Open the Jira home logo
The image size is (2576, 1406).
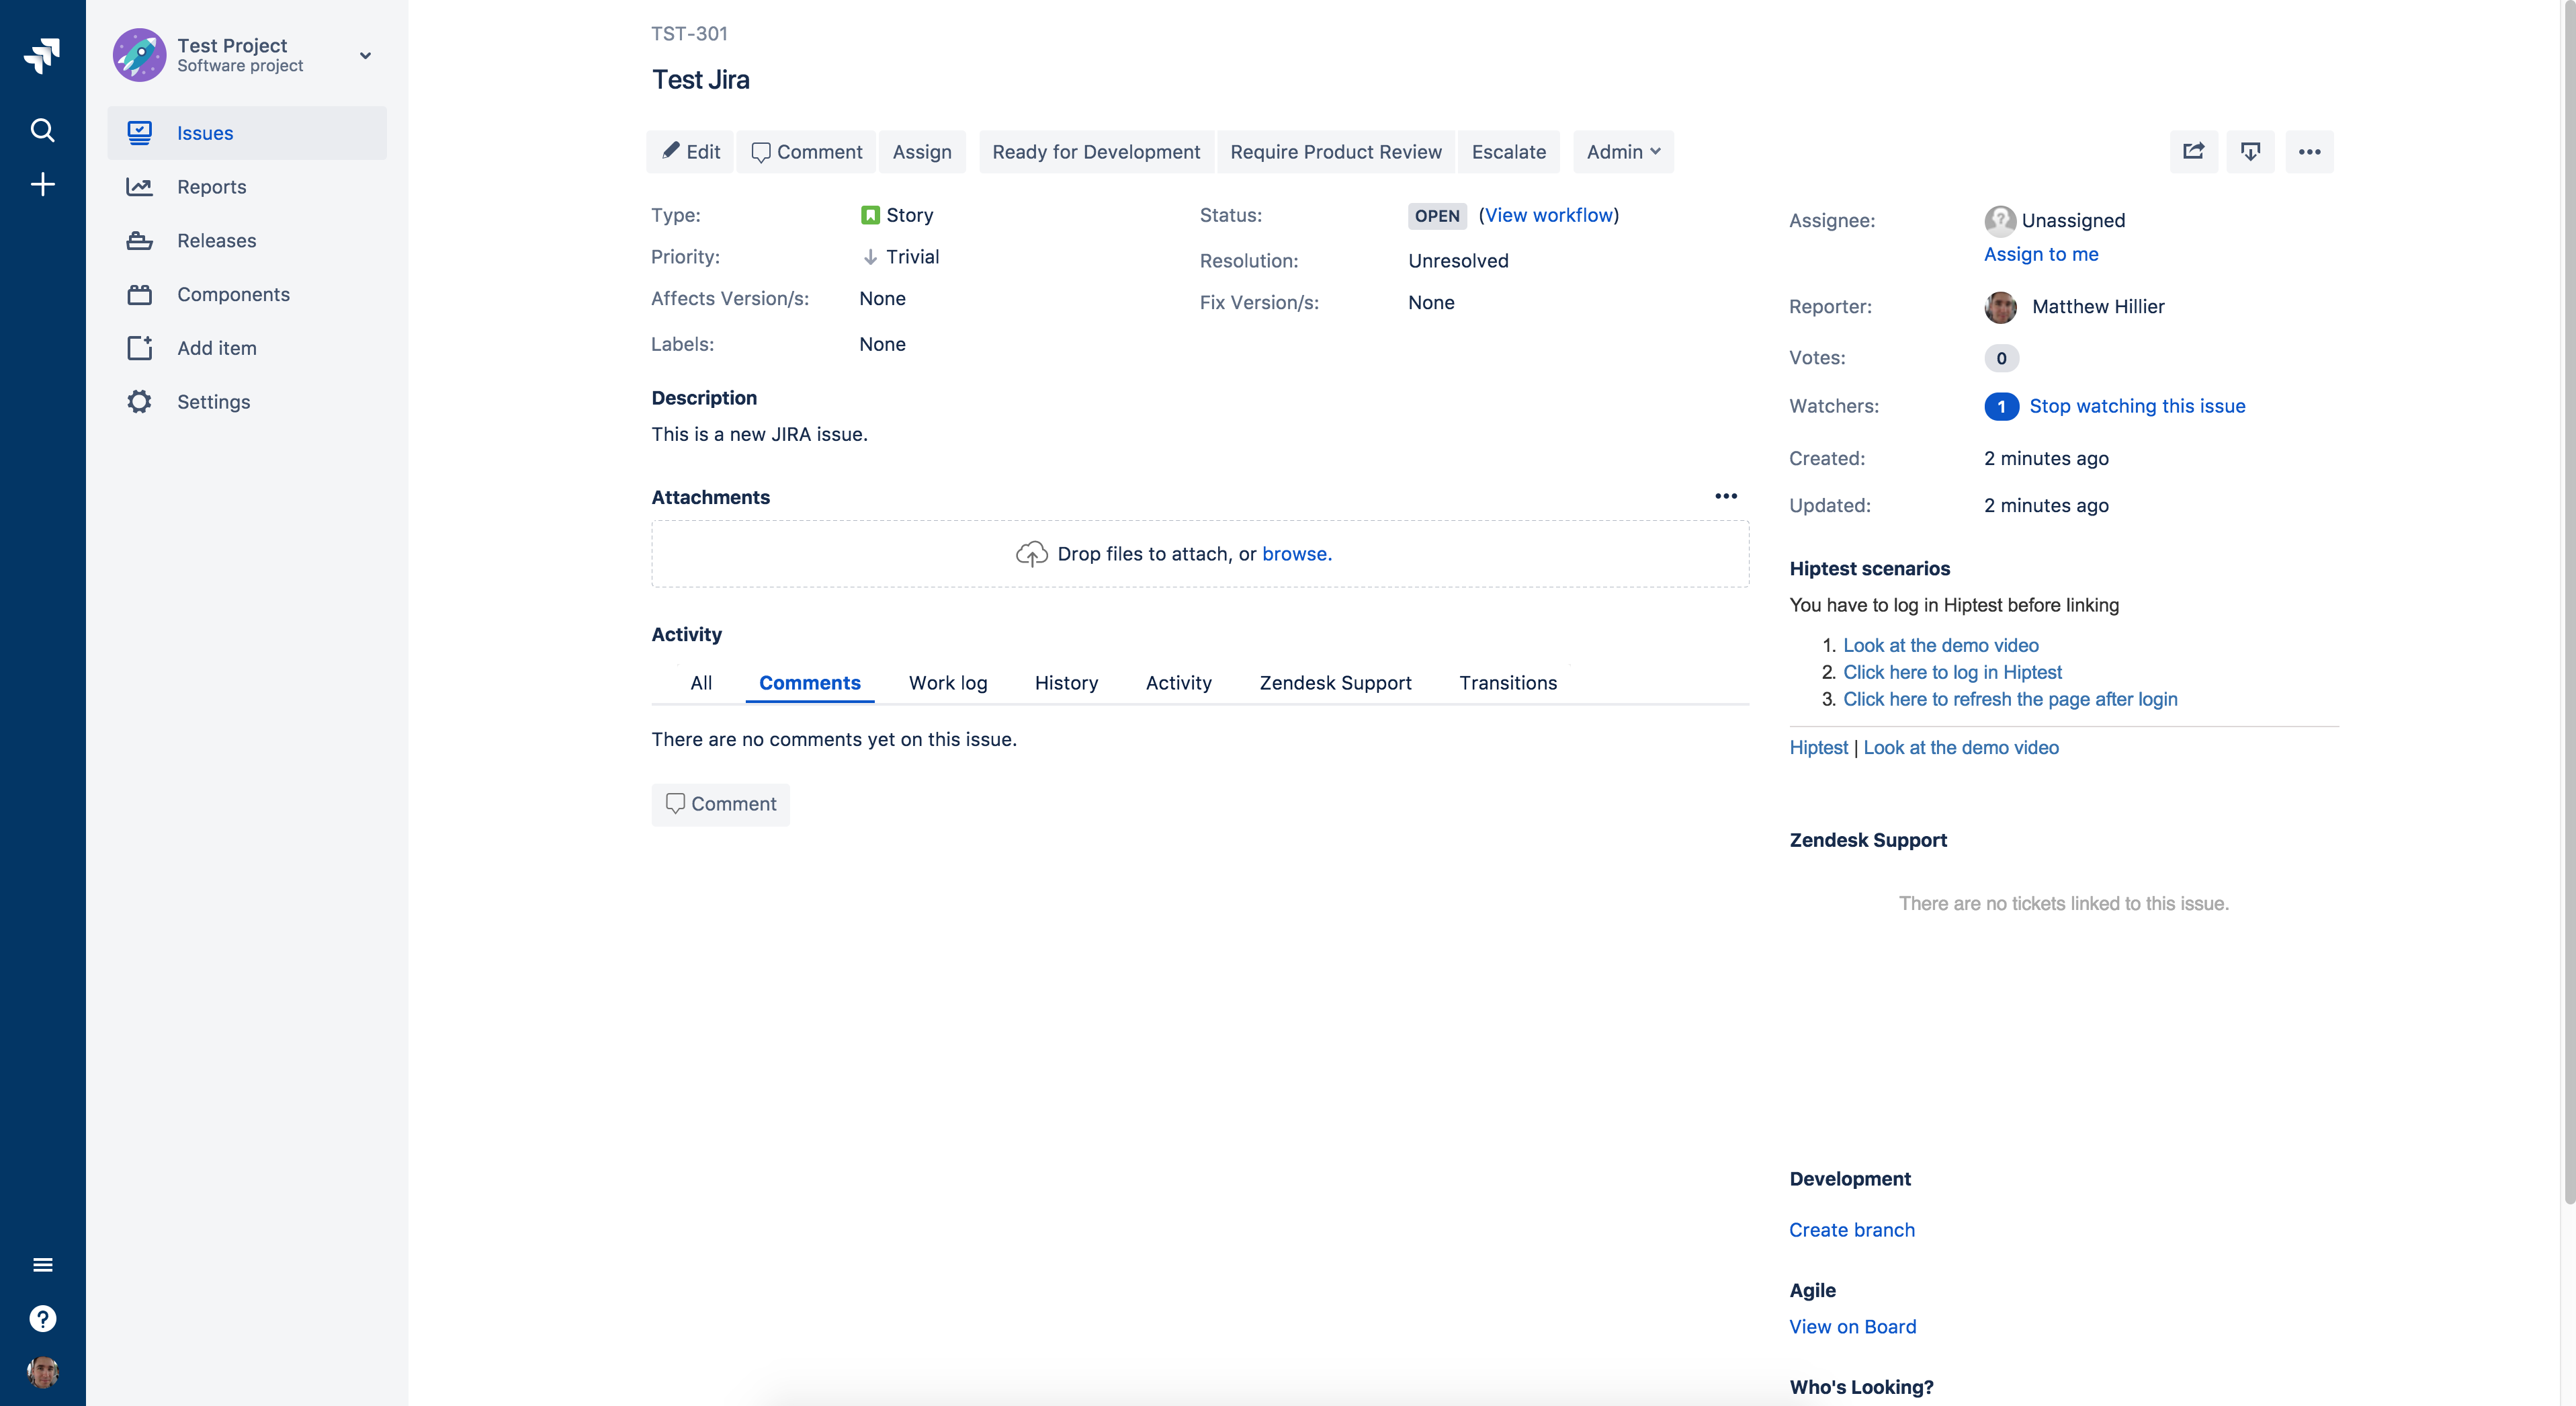[42, 55]
